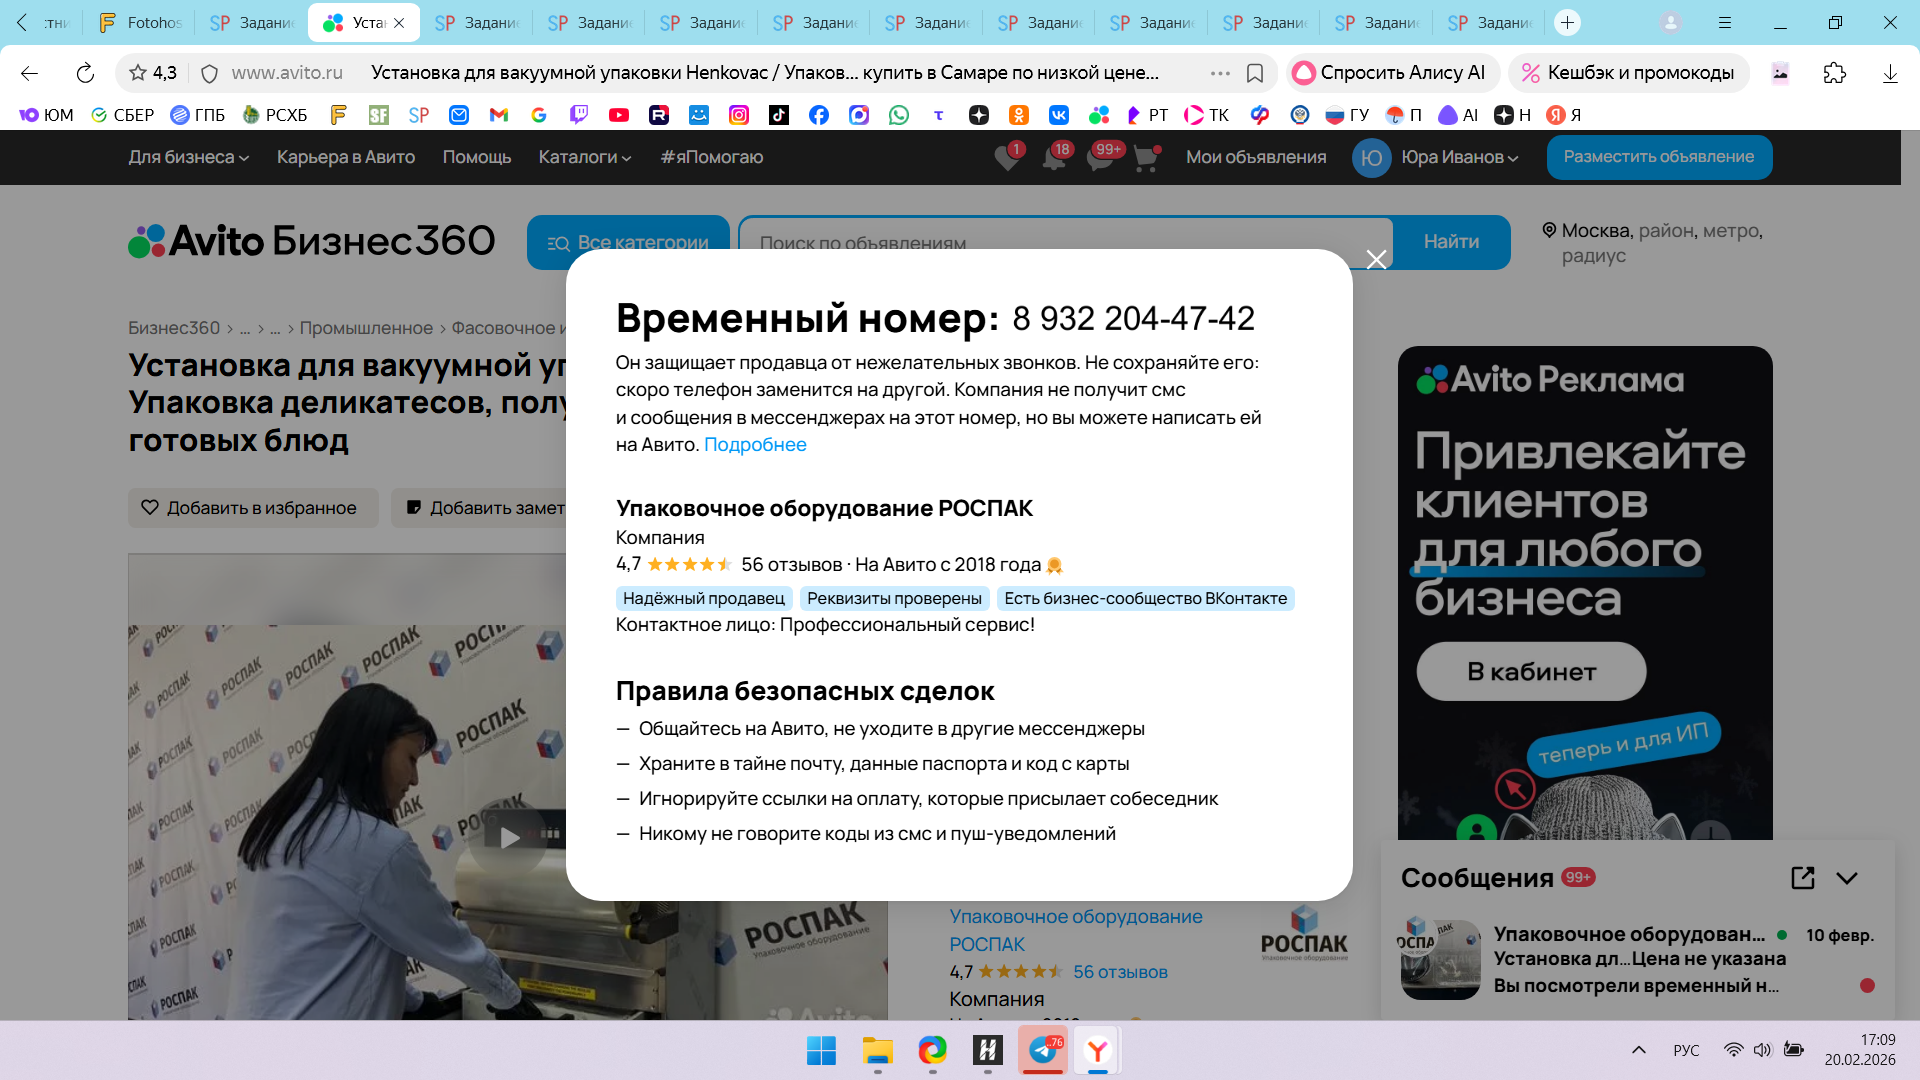This screenshot has height=1080, width=1920.
Task: Expand the Каталоги dropdown menu
Action: (584, 157)
